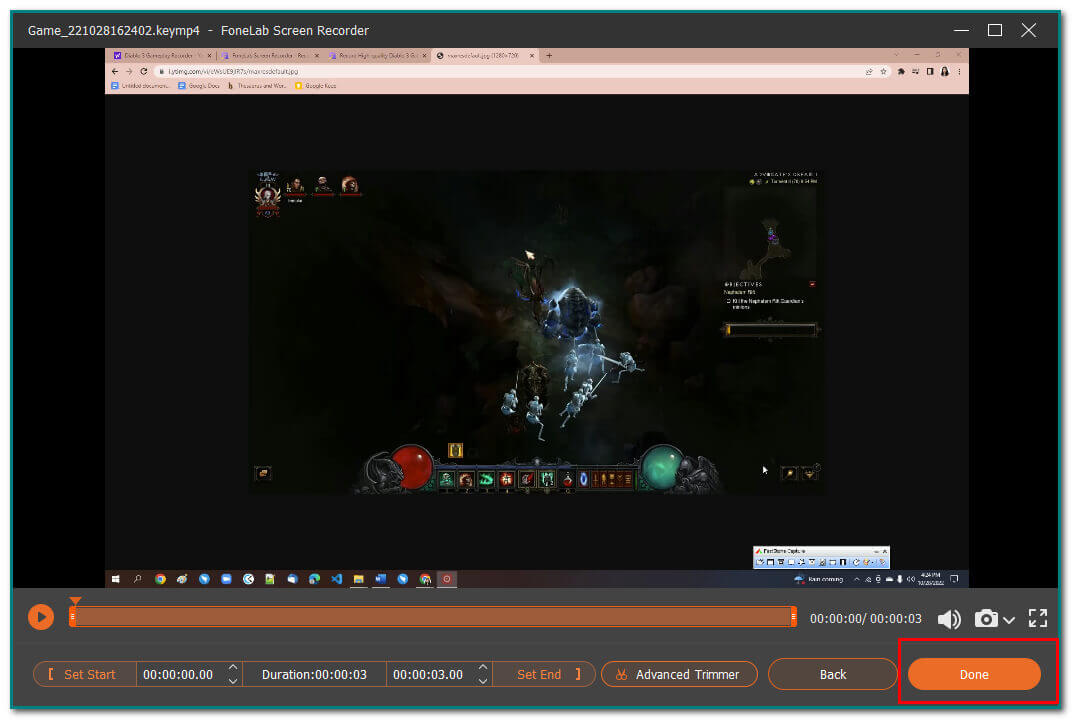Enter fullscreen preview mode

point(1038,618)
